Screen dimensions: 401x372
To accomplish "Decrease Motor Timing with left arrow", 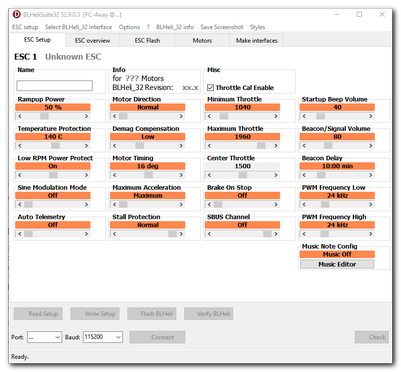I will [114, 175].
